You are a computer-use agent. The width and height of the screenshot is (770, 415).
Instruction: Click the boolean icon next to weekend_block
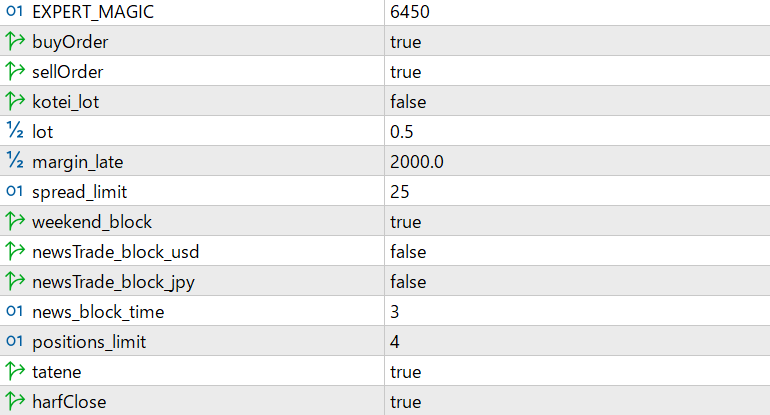pyautogui.click(x=15, y=222)
